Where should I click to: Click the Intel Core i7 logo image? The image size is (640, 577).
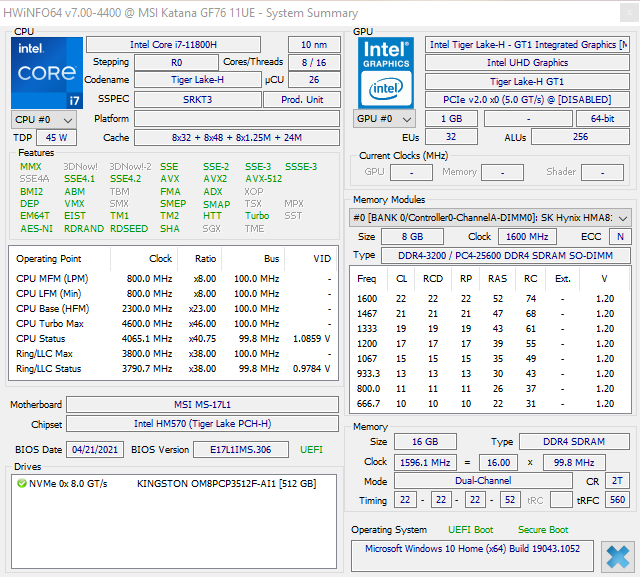[x=47, y=73]
